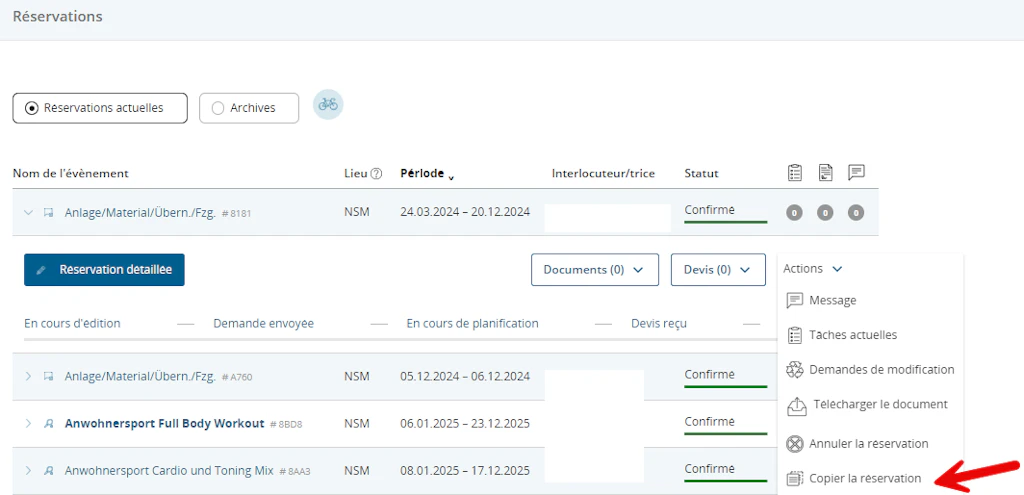This screenshot has width=1024, height=495.
Task: Click the help icon beside Lieu
Action: [376, 173]
